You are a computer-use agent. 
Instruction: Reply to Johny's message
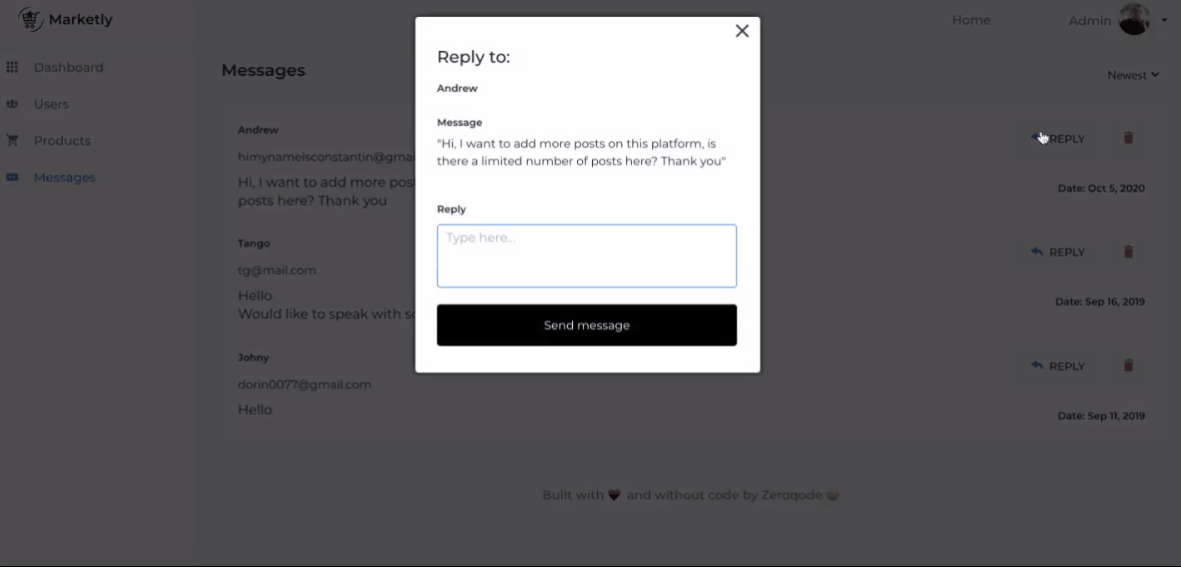[1058, 366]
